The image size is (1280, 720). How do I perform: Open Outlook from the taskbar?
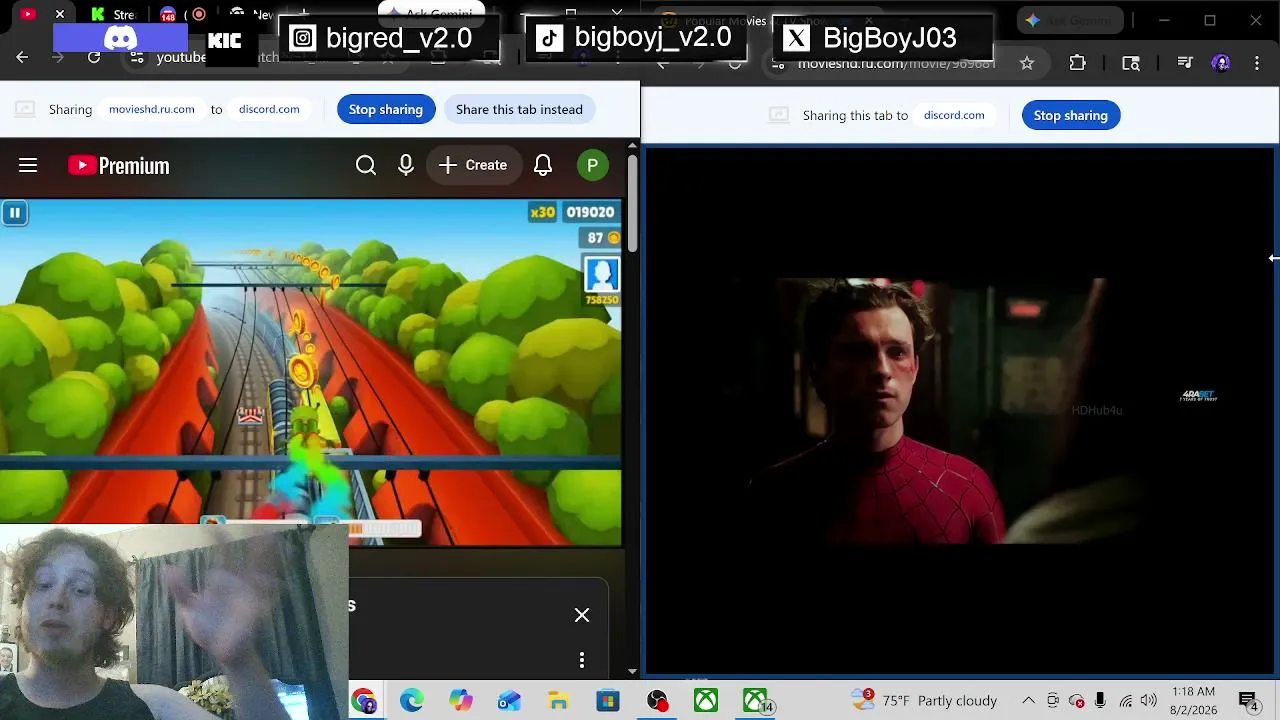pyautogui.click(x=510, y=701)
